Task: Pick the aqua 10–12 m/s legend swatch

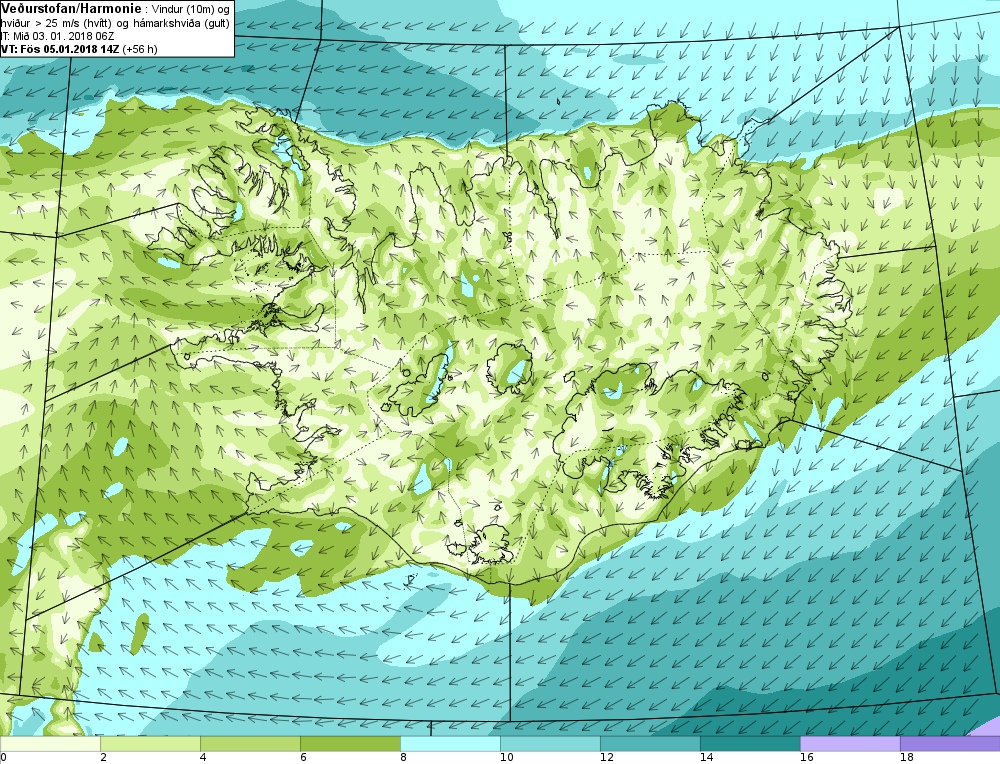Action: click(x=550, y=744)
